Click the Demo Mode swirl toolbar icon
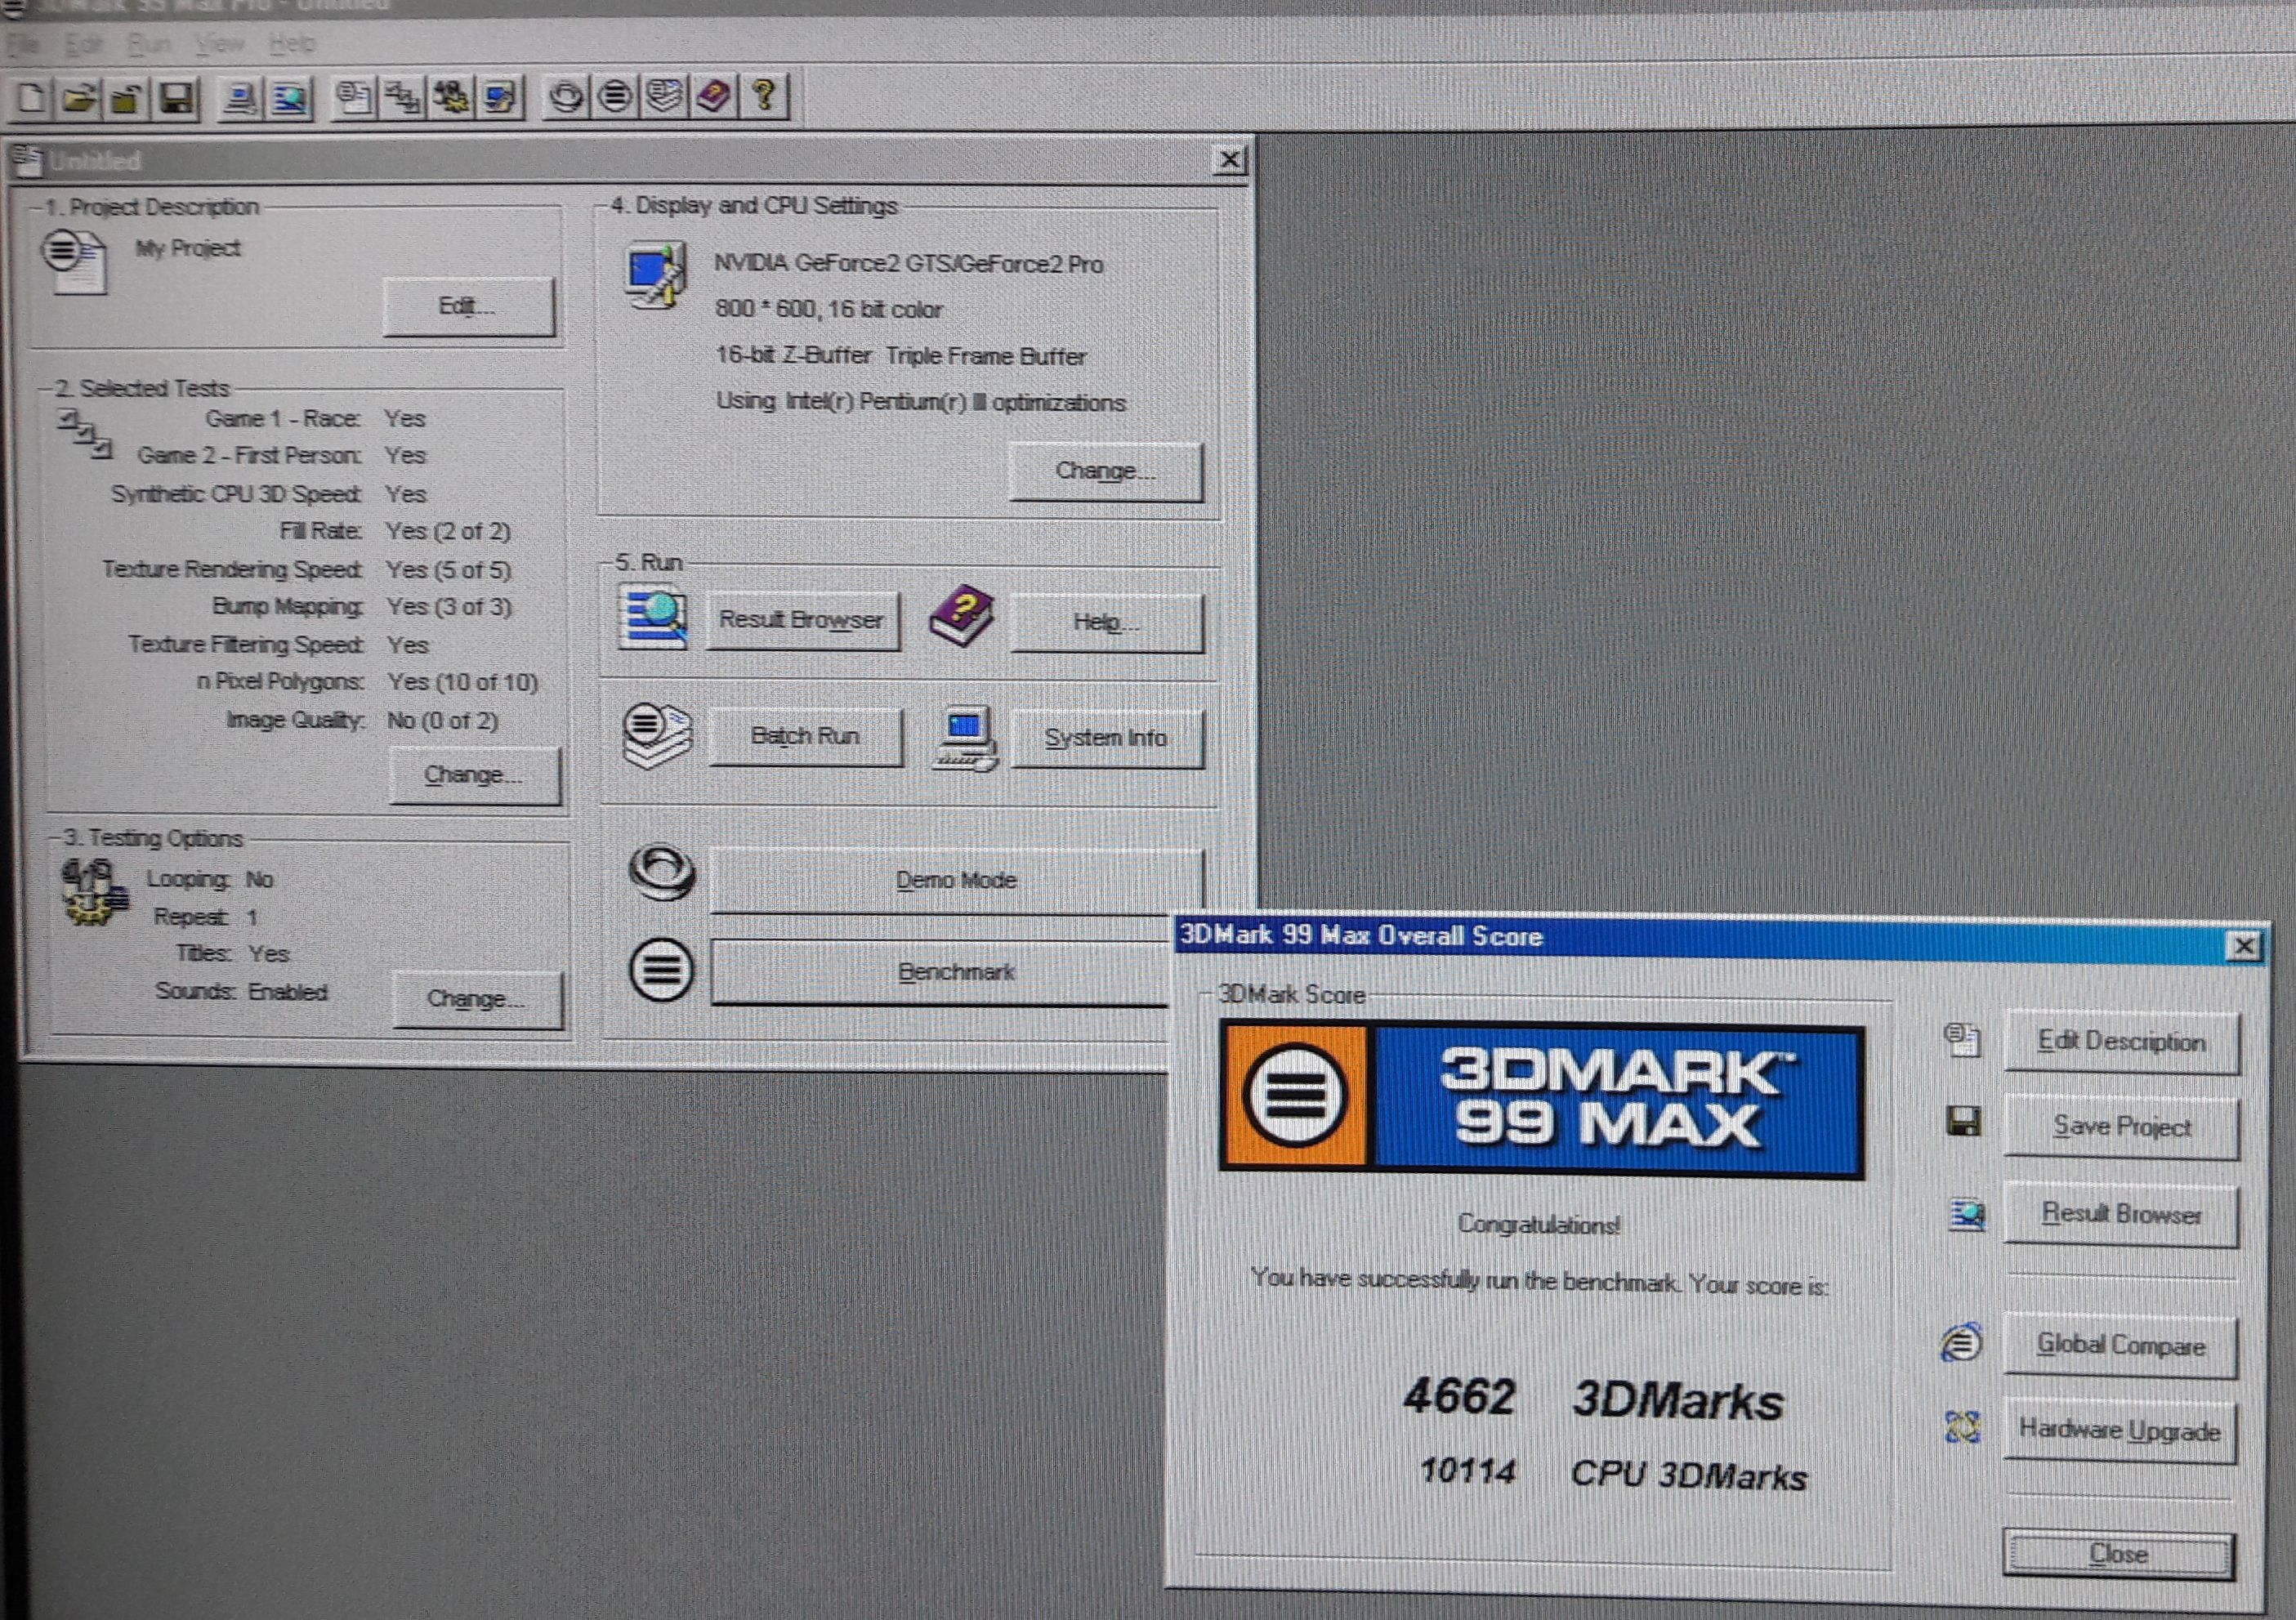 (x=566, y=97)
